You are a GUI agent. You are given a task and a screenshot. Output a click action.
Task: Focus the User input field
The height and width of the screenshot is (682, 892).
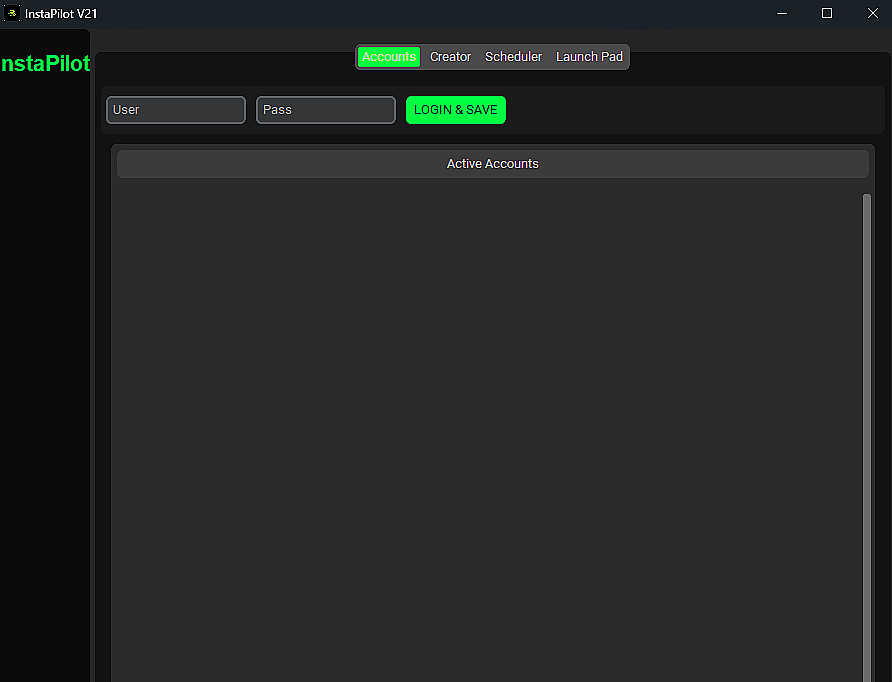(x=176, y=110)
